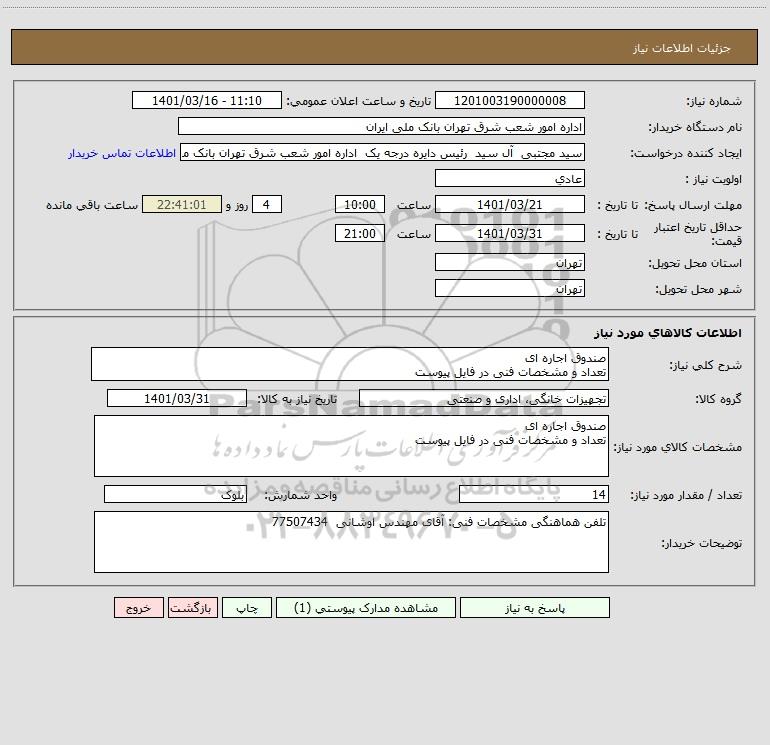Click the 'مهلت ارسال پاسخ: تا تاریخ :' label
770x745 pixels.
click(x=670, y=205)
